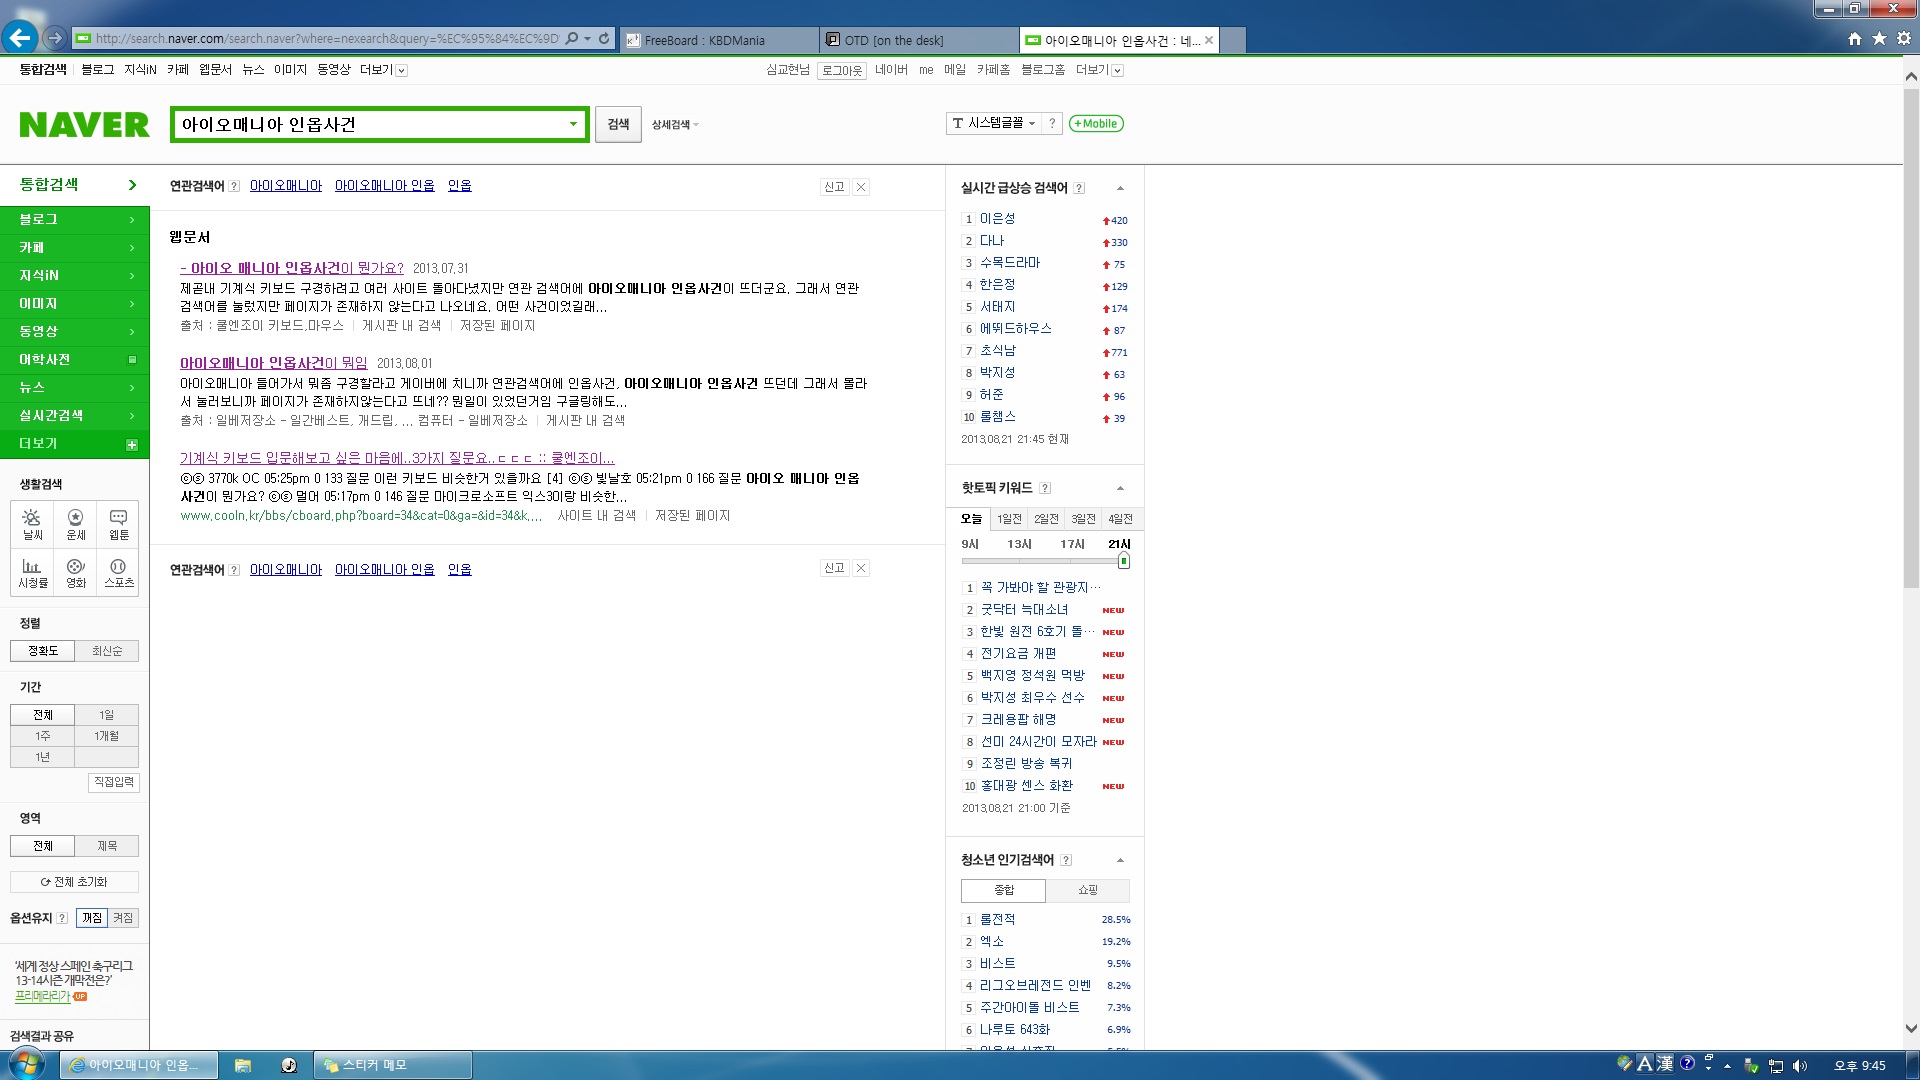Viewport: 1920px width, 1080px height.
Task: Open the browser Home icon
Action: click(1855, 38)
